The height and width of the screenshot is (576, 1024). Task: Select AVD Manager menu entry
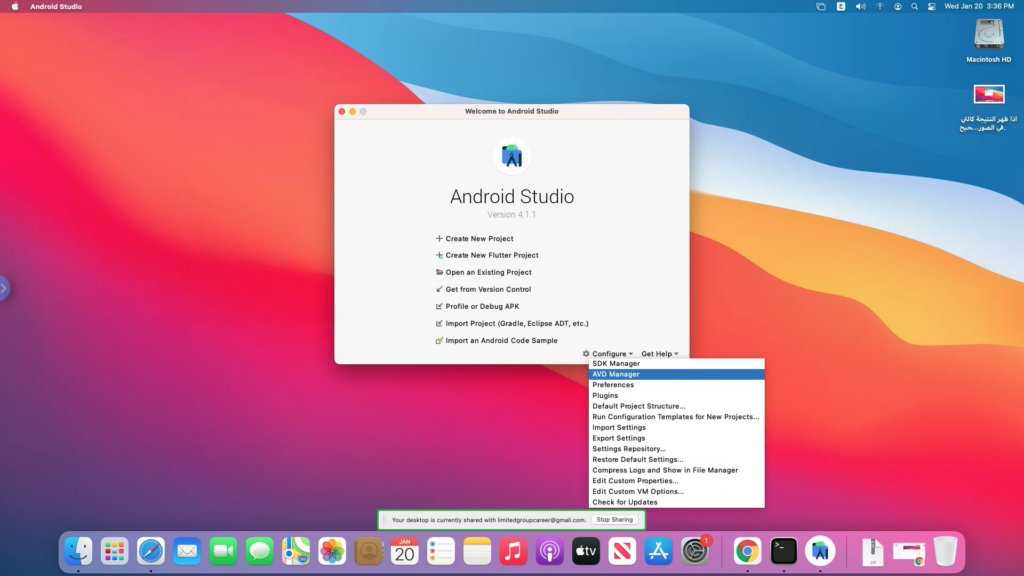tap(677, 374)
